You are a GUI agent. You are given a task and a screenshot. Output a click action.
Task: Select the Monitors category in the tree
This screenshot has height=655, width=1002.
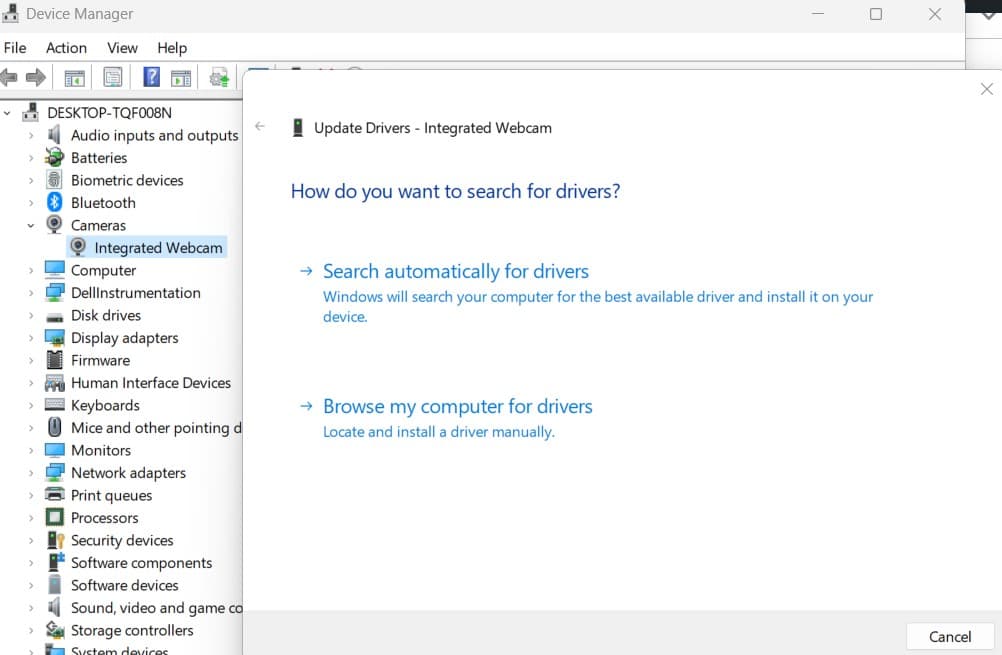point(100,450)
